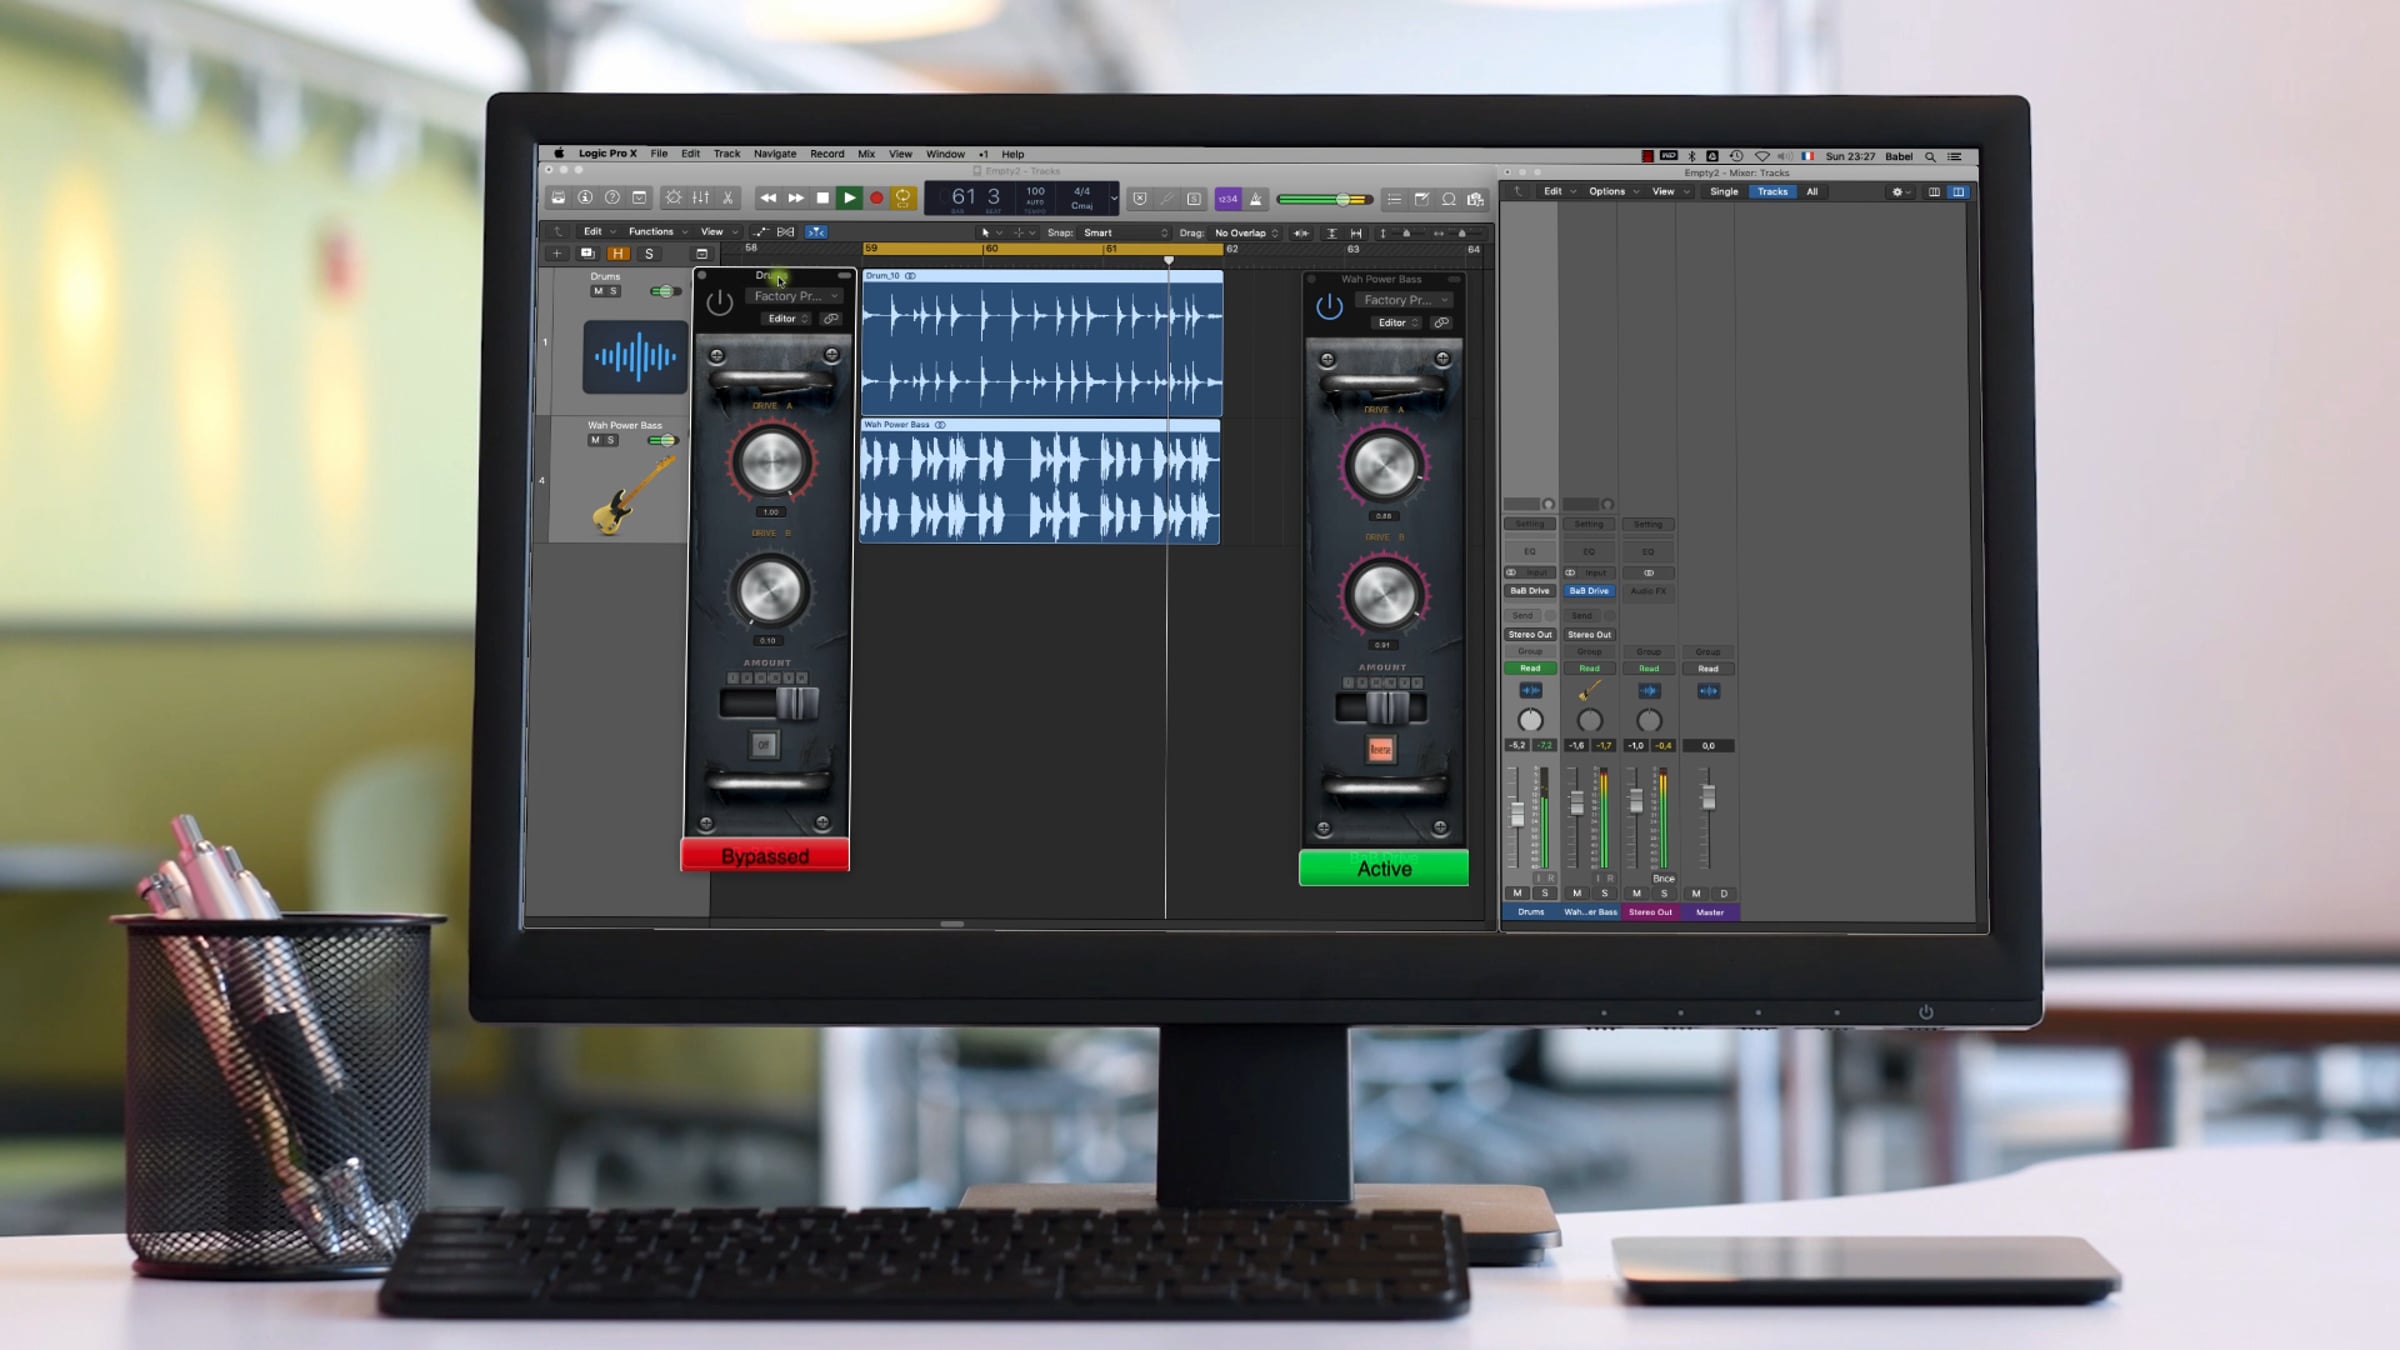Open the Navigate menu
The height and width of the screenshot is (1350, 2400).
(774, 154)
